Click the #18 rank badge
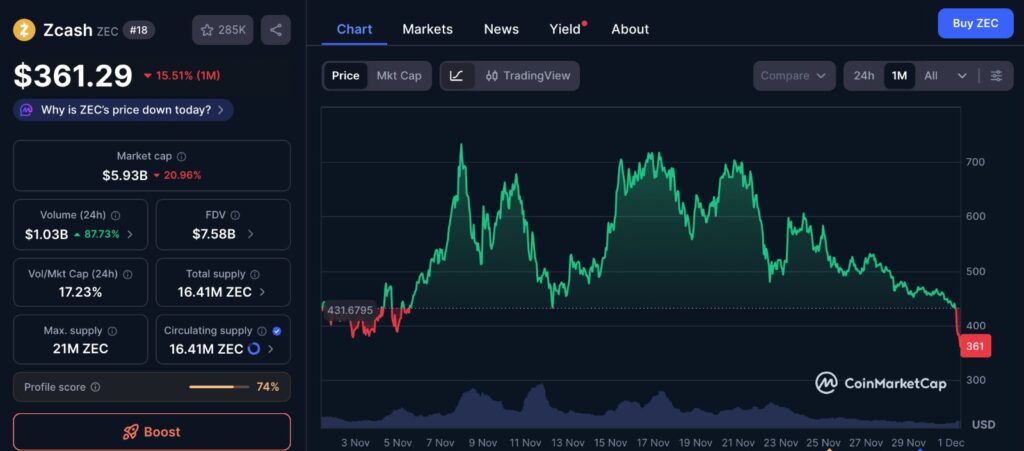This screenshot has width=1024, height=451. (x=139, y=30)
